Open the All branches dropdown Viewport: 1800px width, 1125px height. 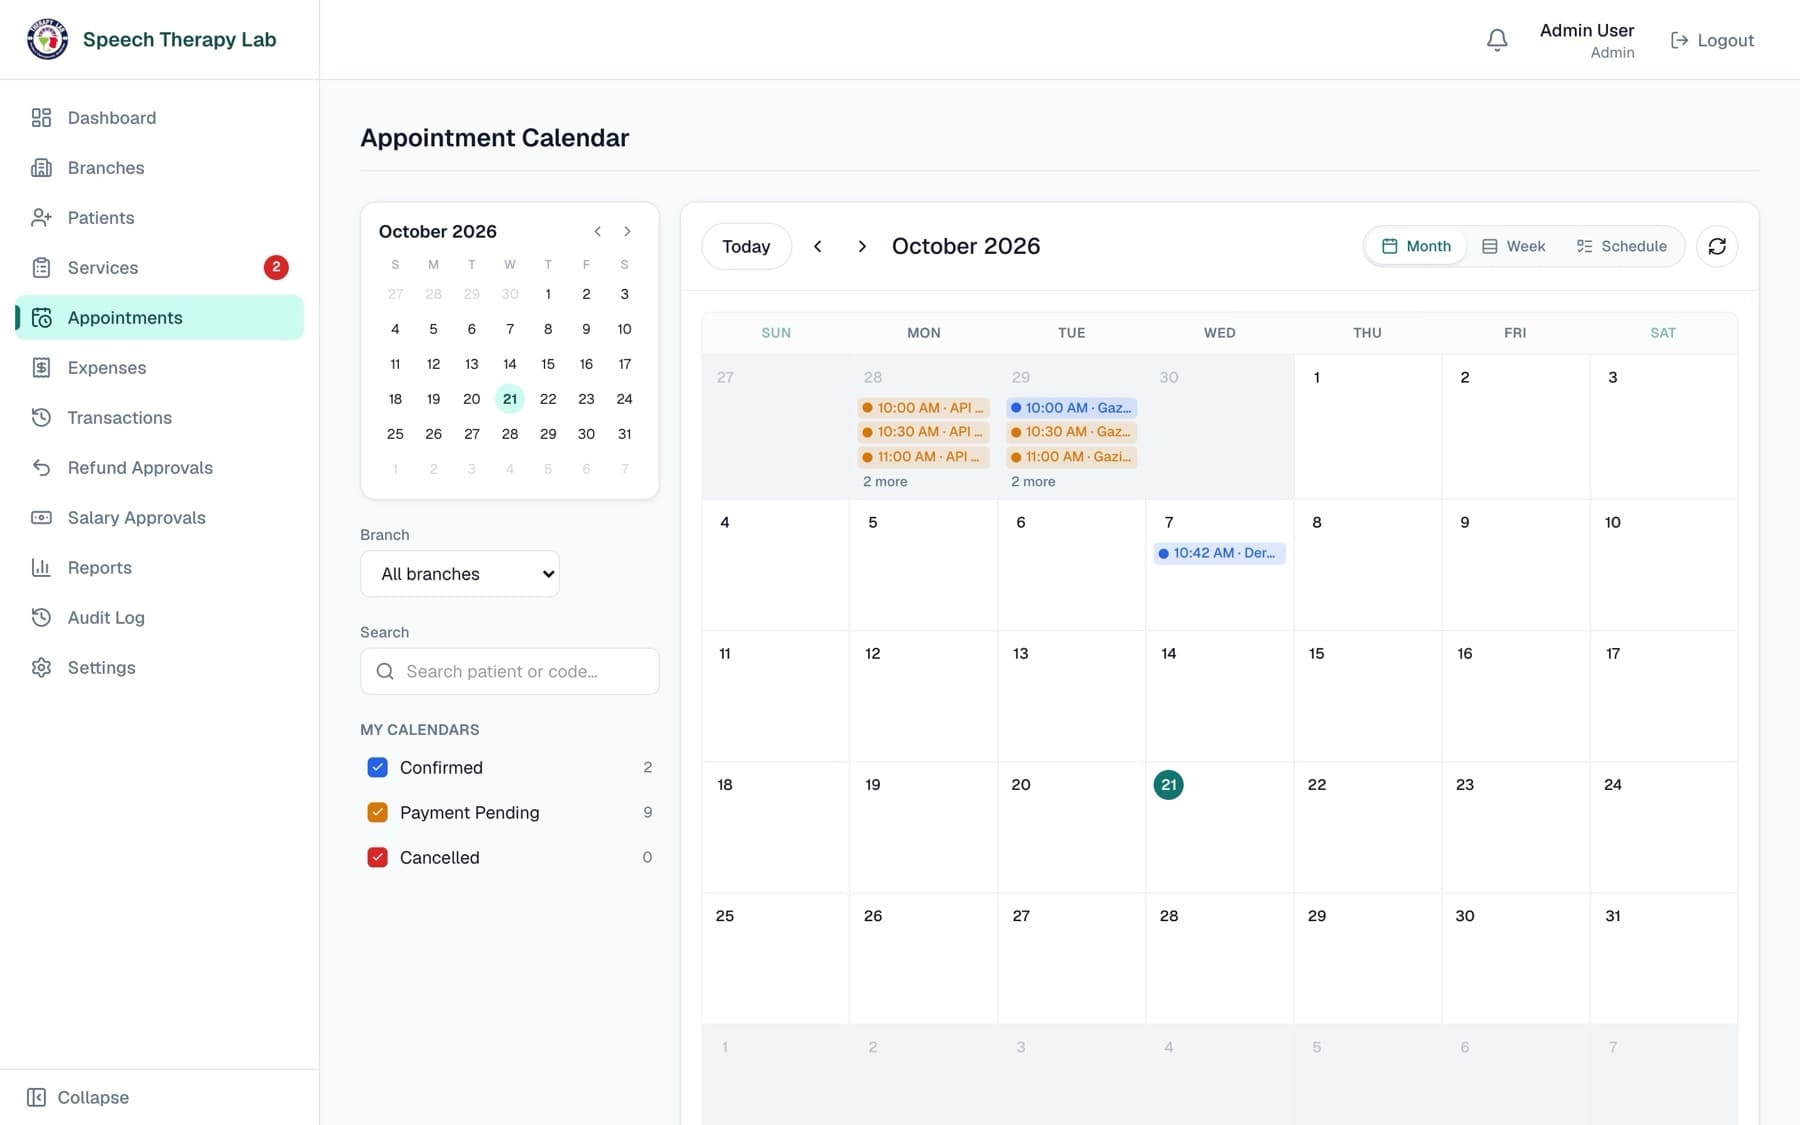click(460, 574)
